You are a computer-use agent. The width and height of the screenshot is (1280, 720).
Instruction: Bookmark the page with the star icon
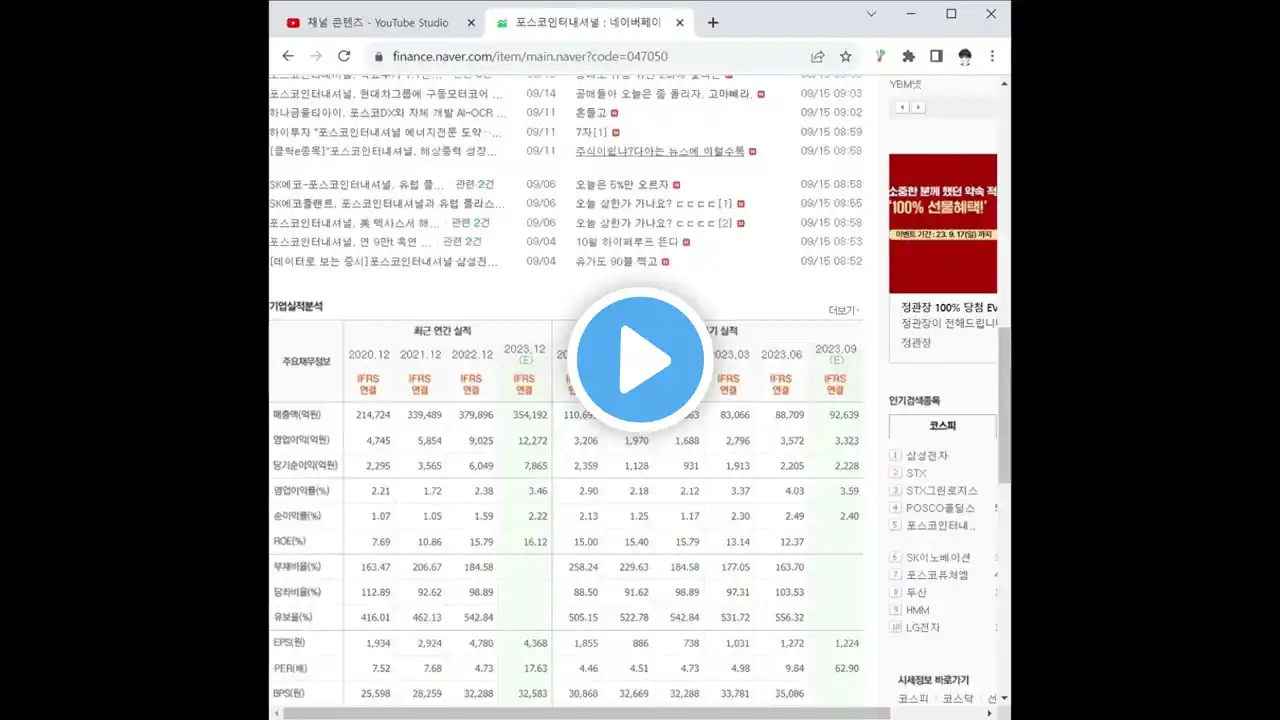coord(845,56)
